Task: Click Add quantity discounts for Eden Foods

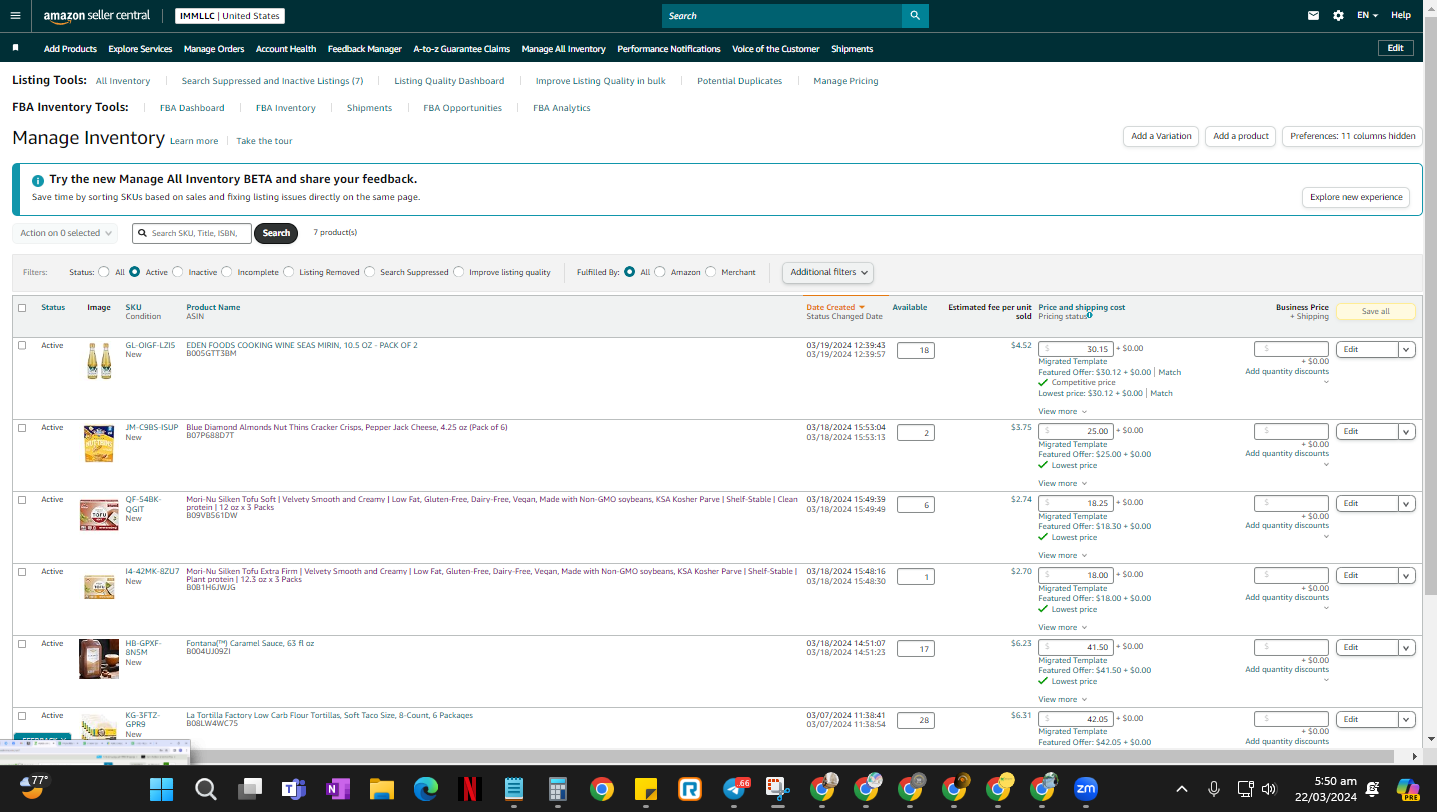Action: pos(1287,371)
